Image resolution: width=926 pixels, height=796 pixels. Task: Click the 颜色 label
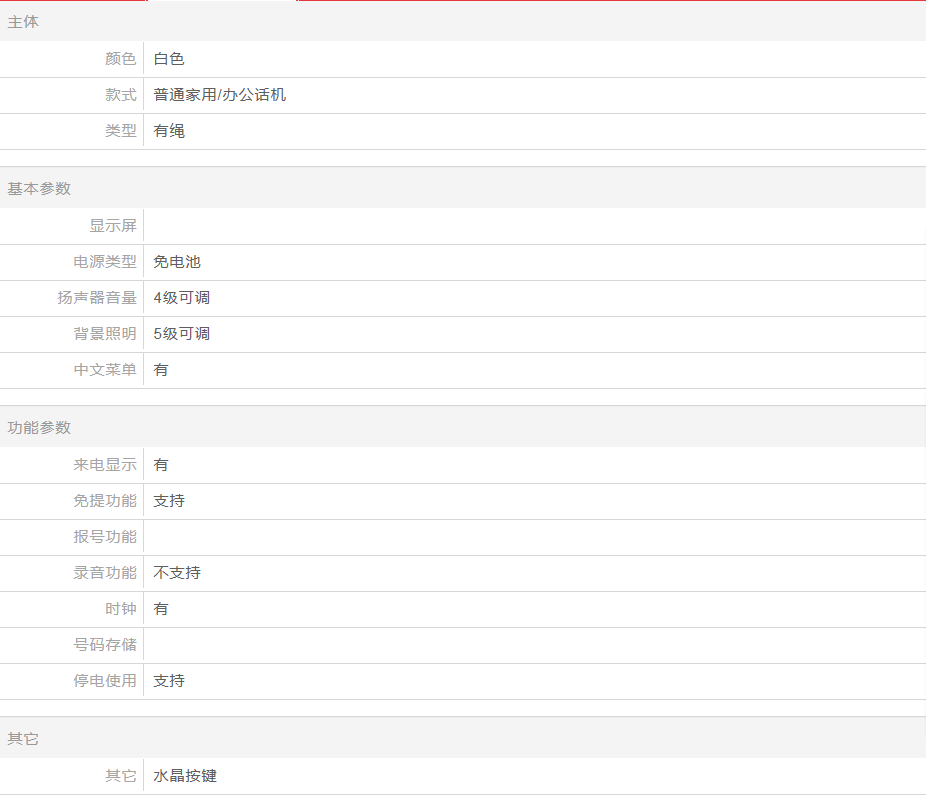(x=120, y=59)
